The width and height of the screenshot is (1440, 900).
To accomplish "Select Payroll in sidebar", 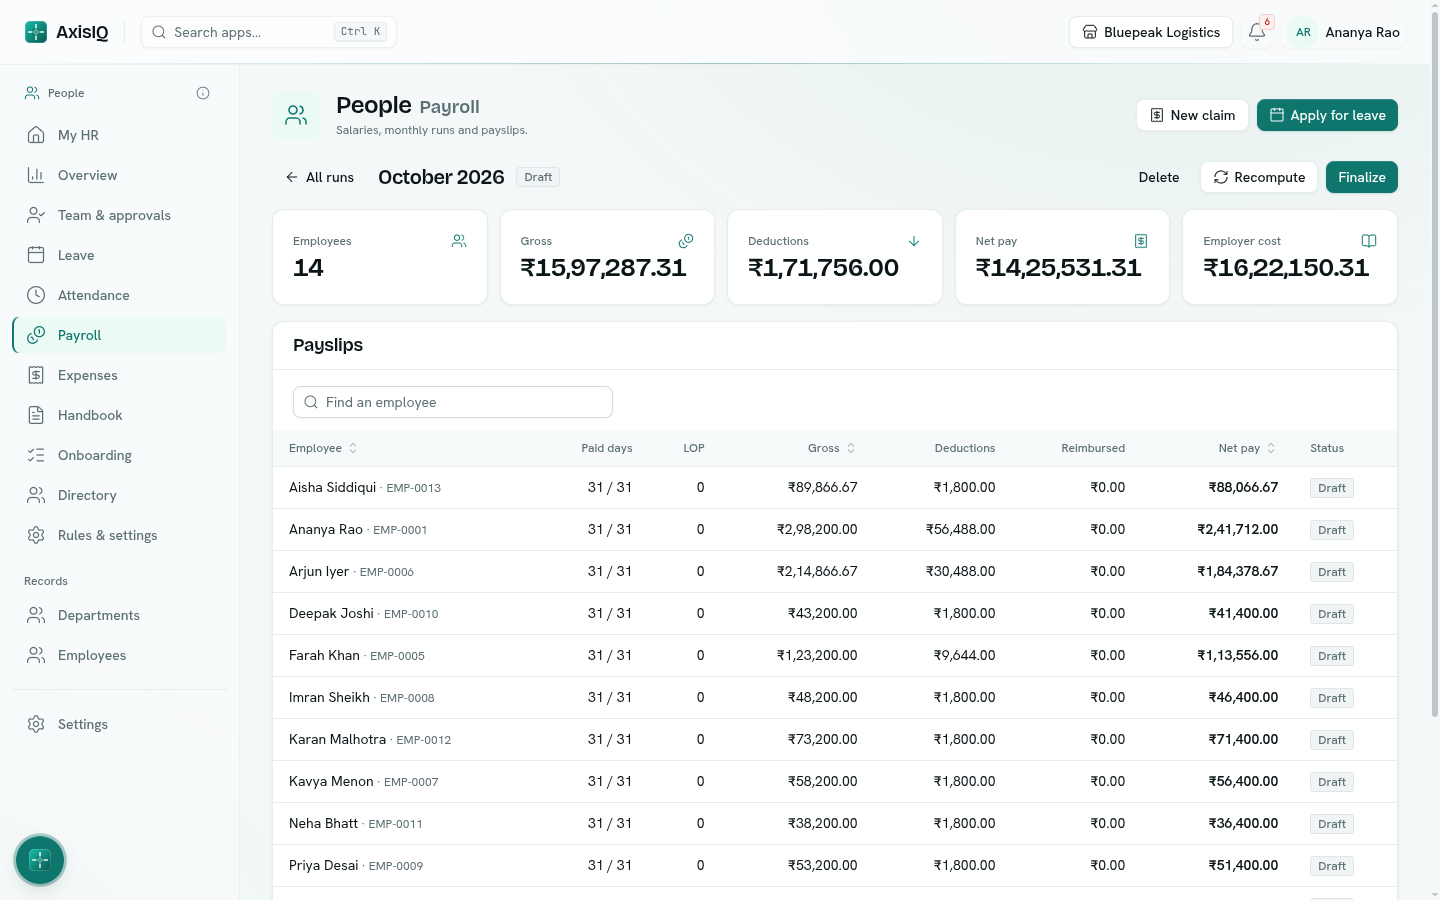I will pyautogui.click(x=119, y=335).
